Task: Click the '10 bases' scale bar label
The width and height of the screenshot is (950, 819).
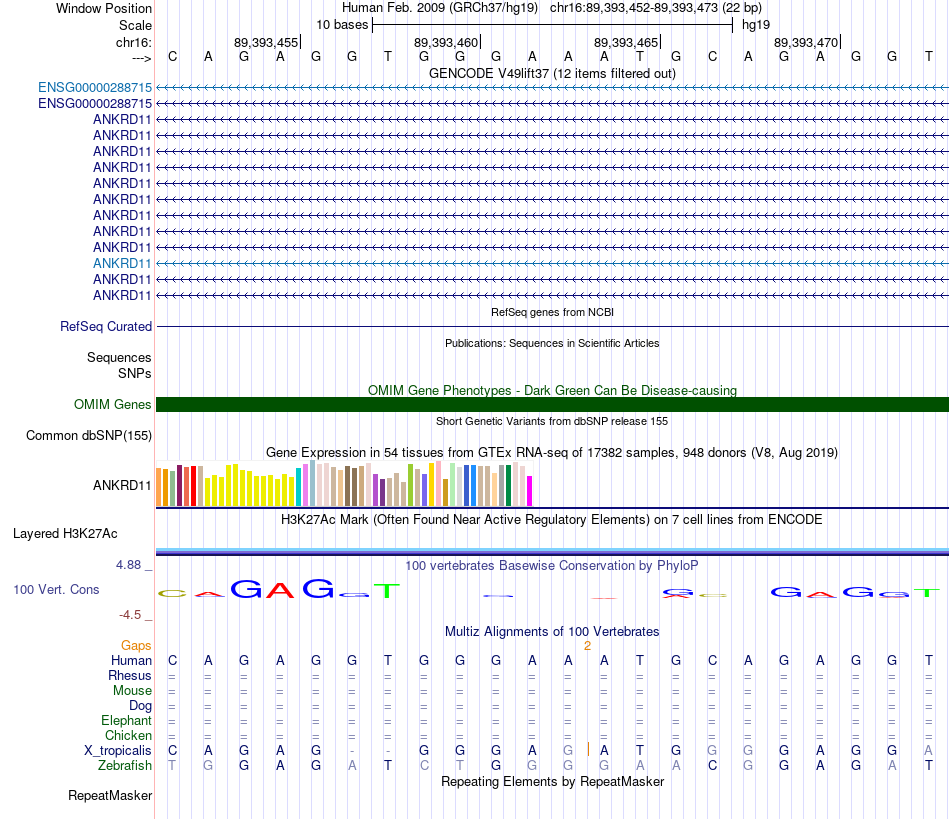Action: [342, 25]
